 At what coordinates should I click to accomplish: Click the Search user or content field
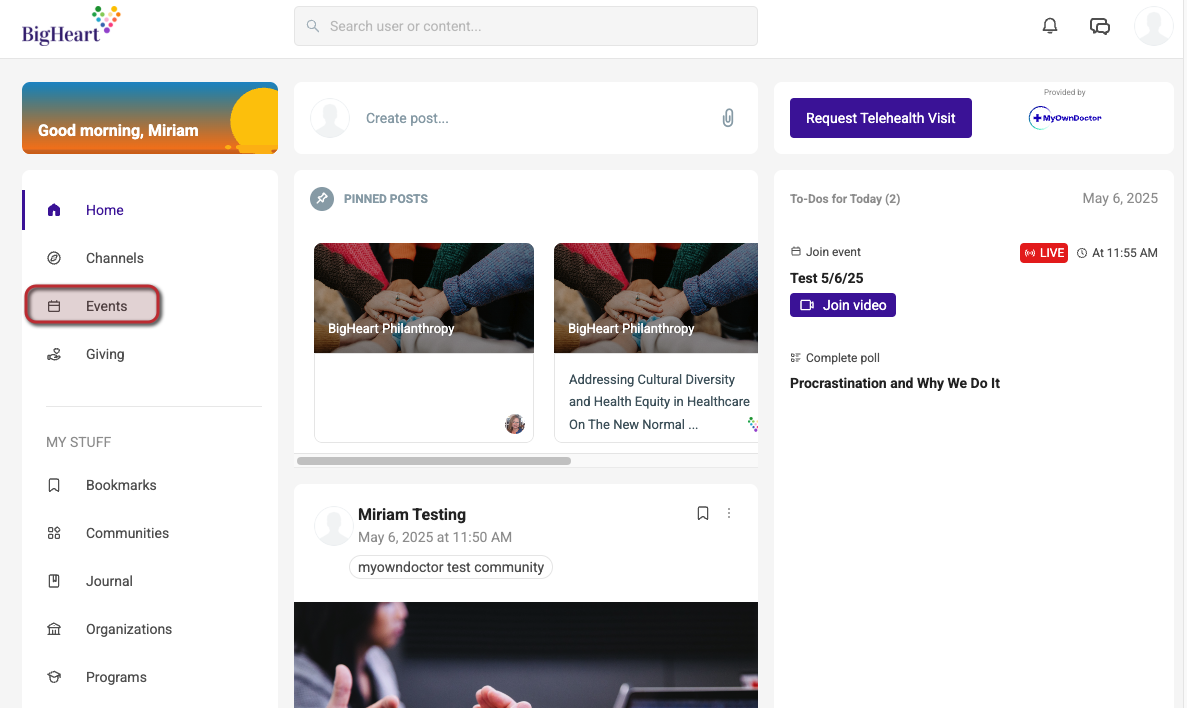(525, 27)
